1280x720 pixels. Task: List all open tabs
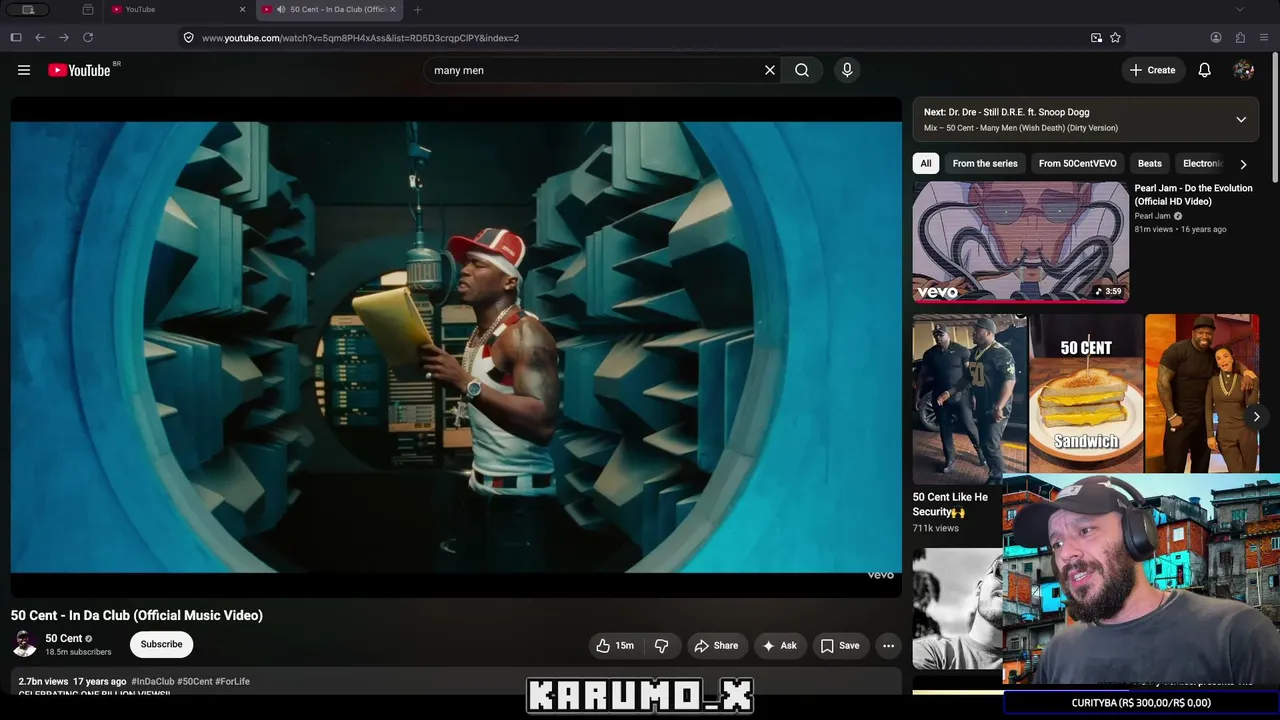(x=1240, y=9)
